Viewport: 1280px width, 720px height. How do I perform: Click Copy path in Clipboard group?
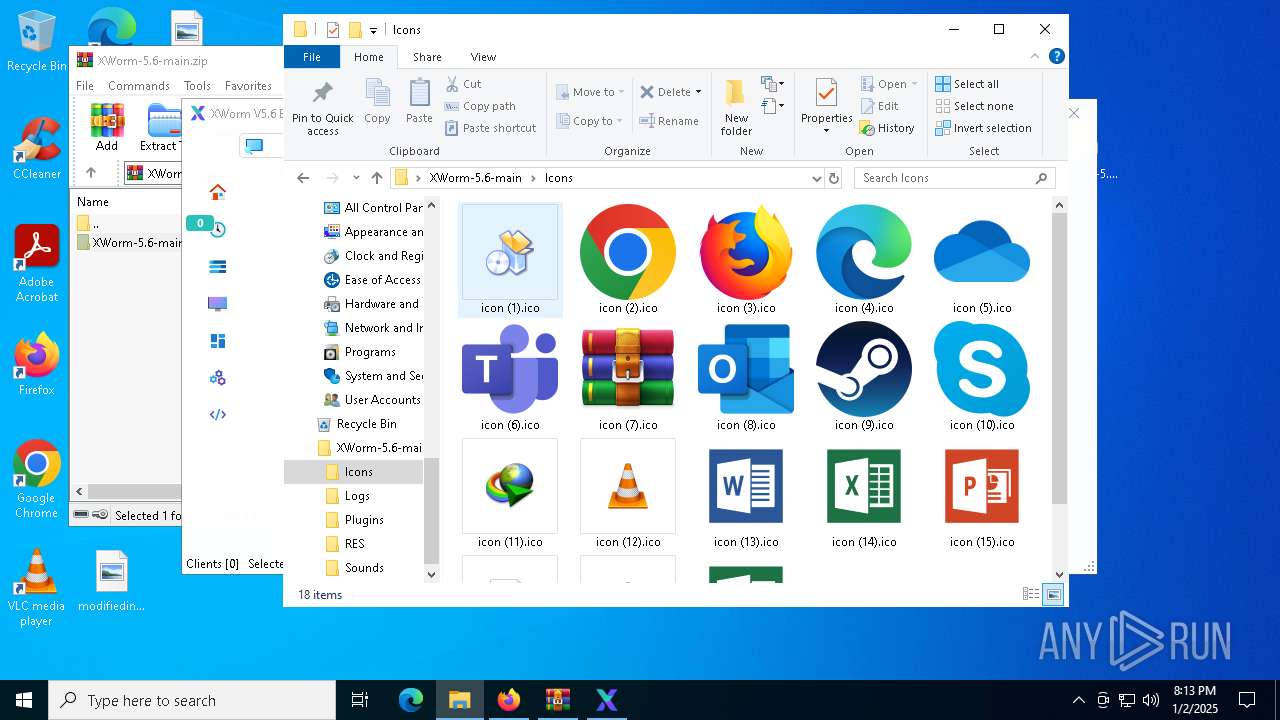pos(480,106)
